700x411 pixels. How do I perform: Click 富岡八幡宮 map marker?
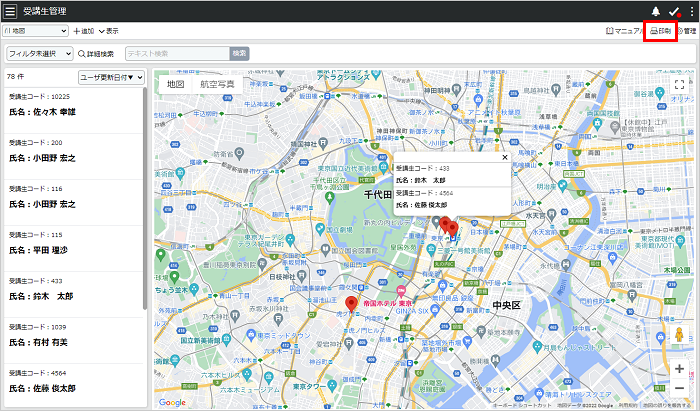click(x=632, y=295)
